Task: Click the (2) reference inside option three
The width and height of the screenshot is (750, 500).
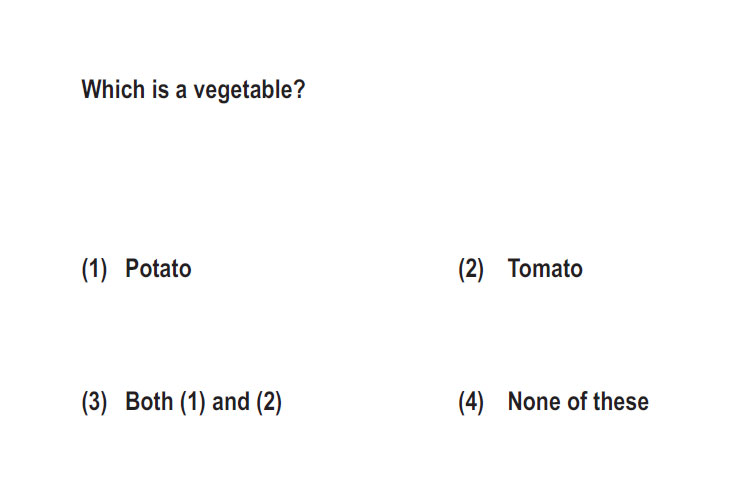Action: point(269,402)
